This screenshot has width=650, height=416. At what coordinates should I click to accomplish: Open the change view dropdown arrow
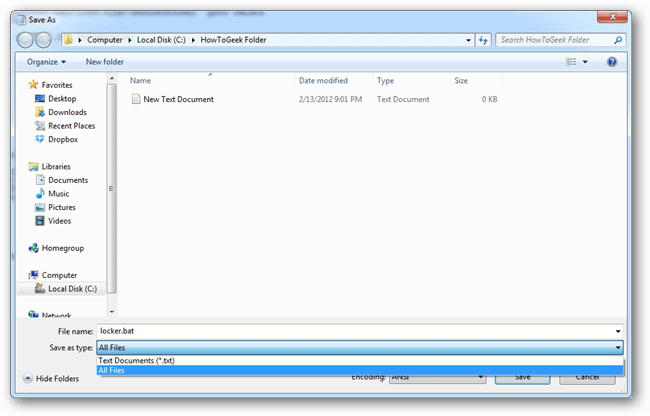pos(586,61)
